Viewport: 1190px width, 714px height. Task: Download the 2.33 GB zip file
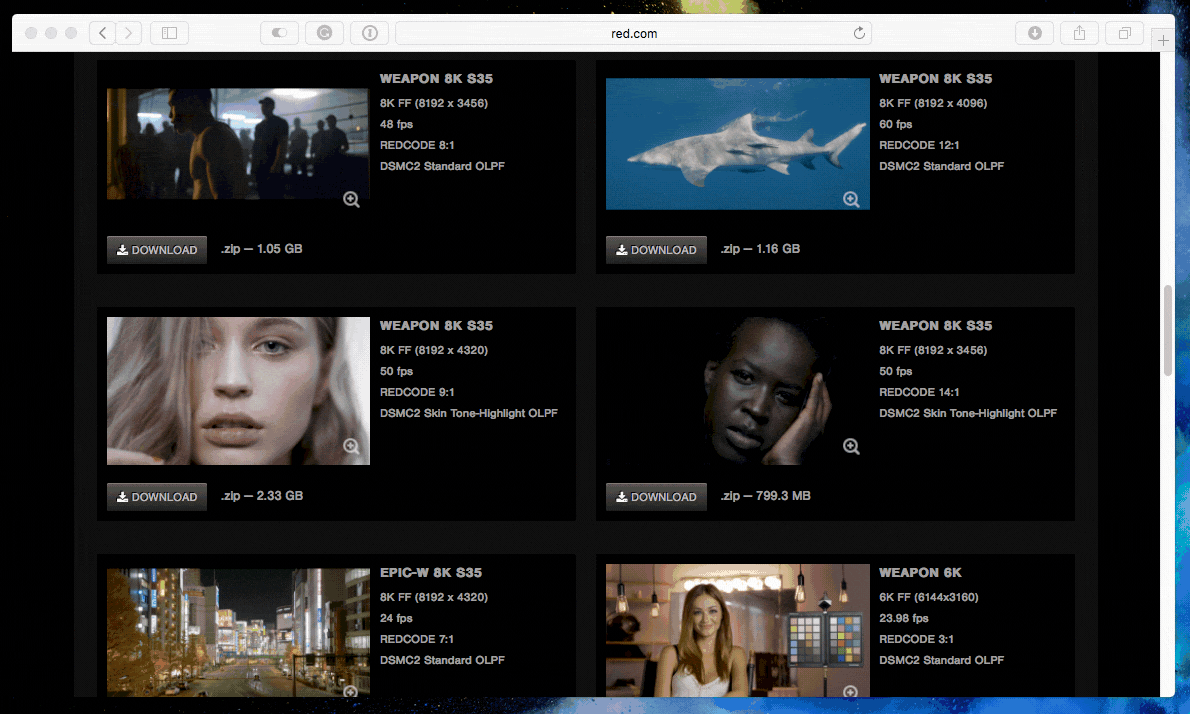pyautogui.click(x=157, y=497)
